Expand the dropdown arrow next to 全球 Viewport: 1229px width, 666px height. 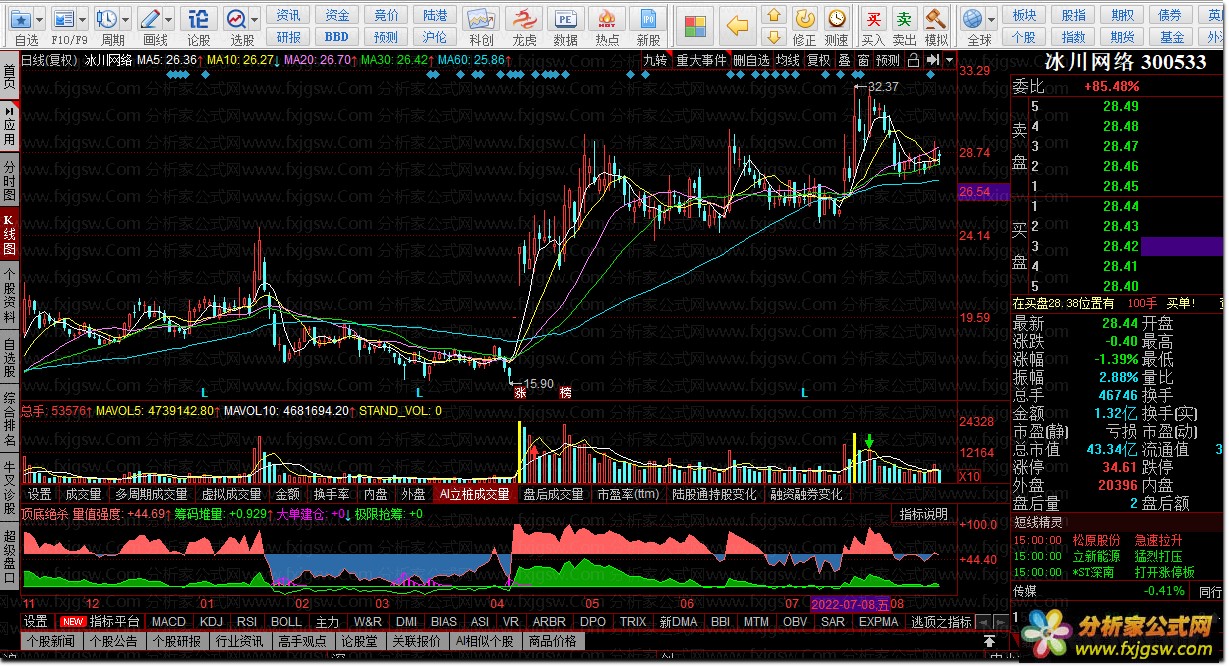(992, 19)
